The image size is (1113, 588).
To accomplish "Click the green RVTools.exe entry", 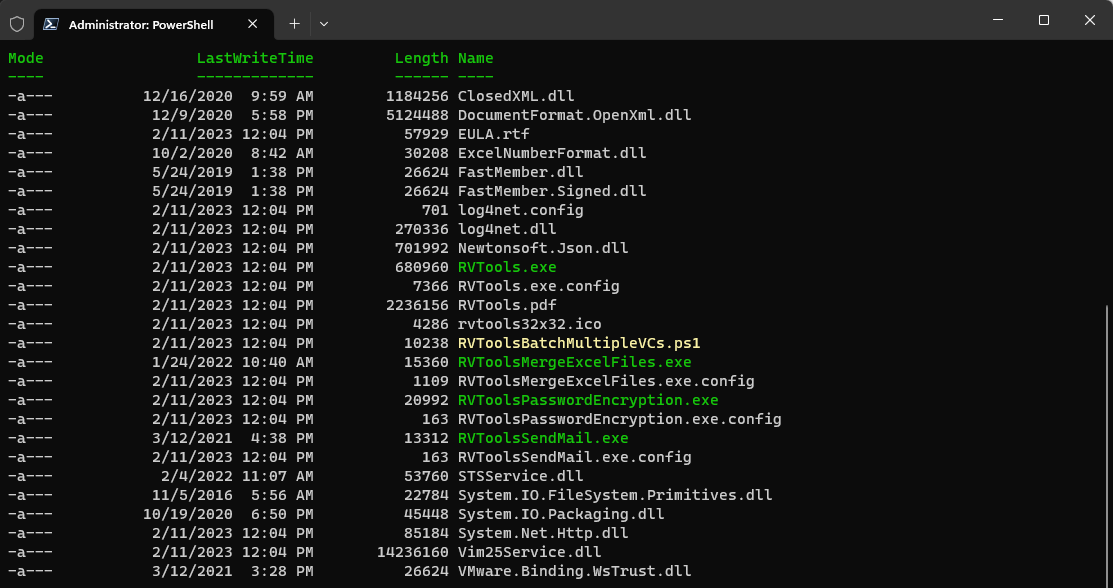I will click(507, 268).
